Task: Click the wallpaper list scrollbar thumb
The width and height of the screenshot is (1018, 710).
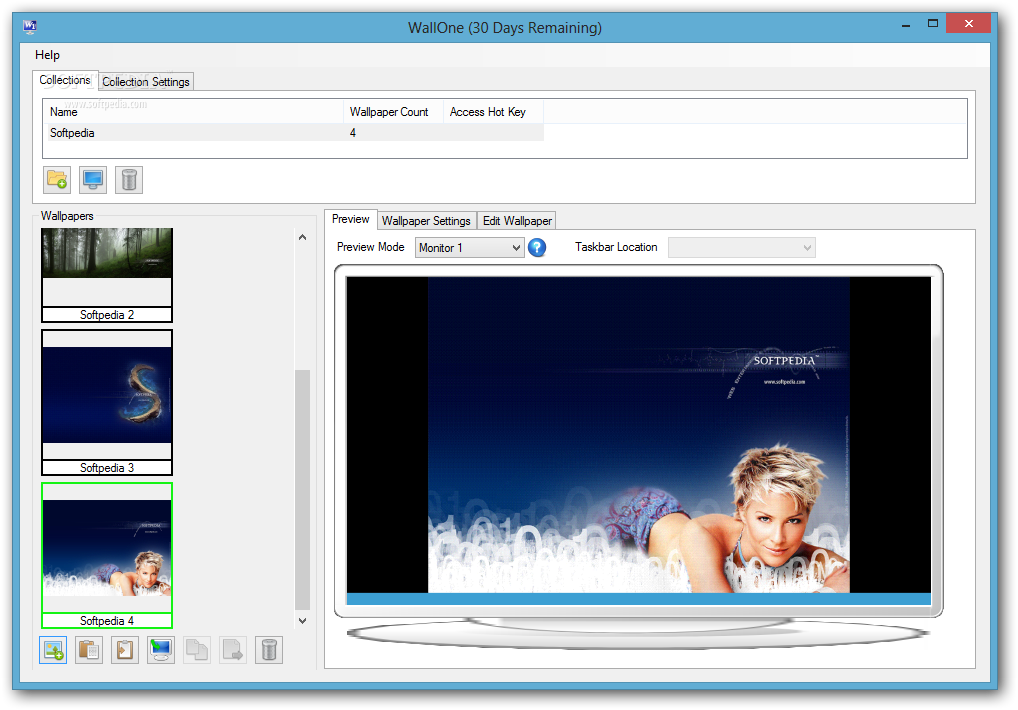Action: (x=303, y=490)
